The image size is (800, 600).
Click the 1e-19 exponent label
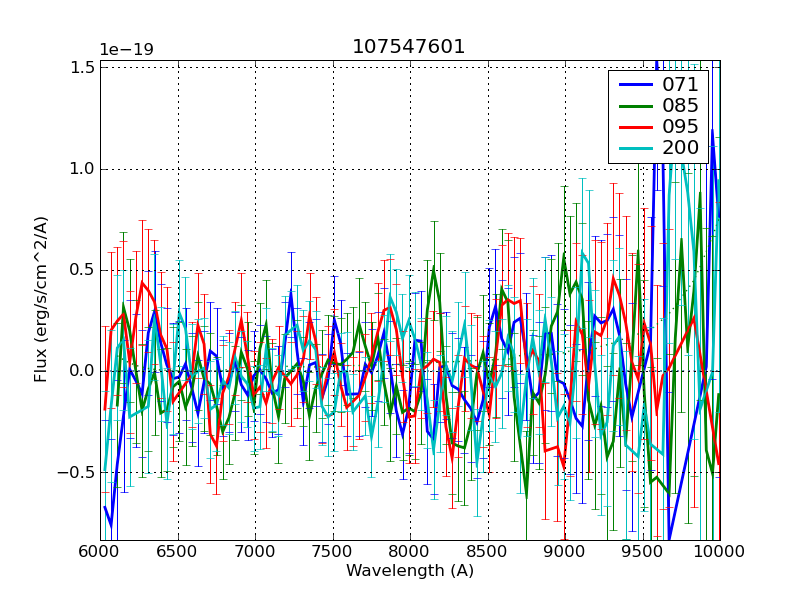point(126,49)
